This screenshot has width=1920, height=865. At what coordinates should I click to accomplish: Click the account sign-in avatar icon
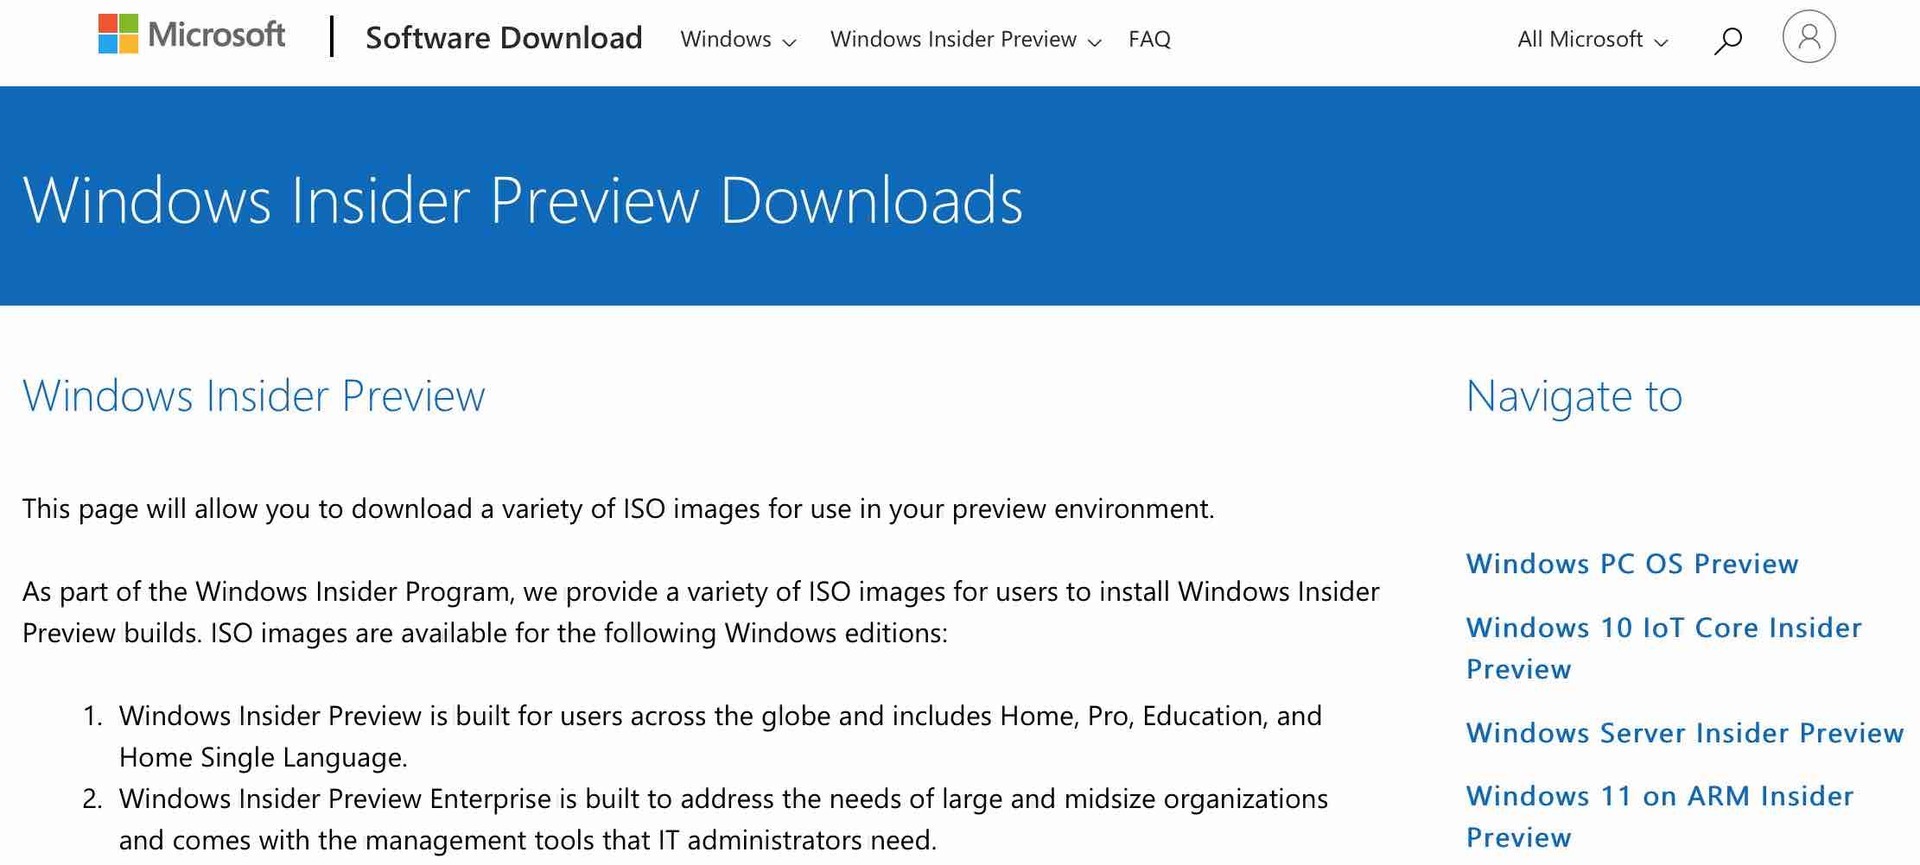(x=1808, y=37)
